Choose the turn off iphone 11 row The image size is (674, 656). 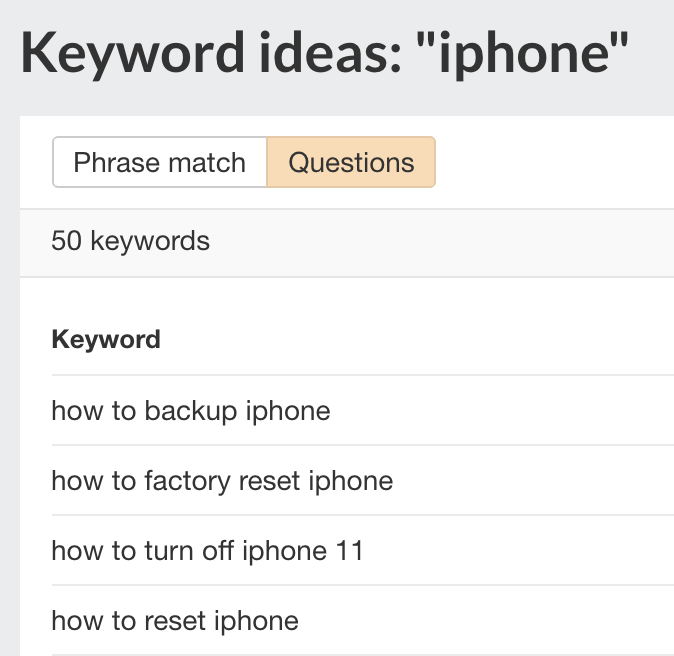(208, 551)
